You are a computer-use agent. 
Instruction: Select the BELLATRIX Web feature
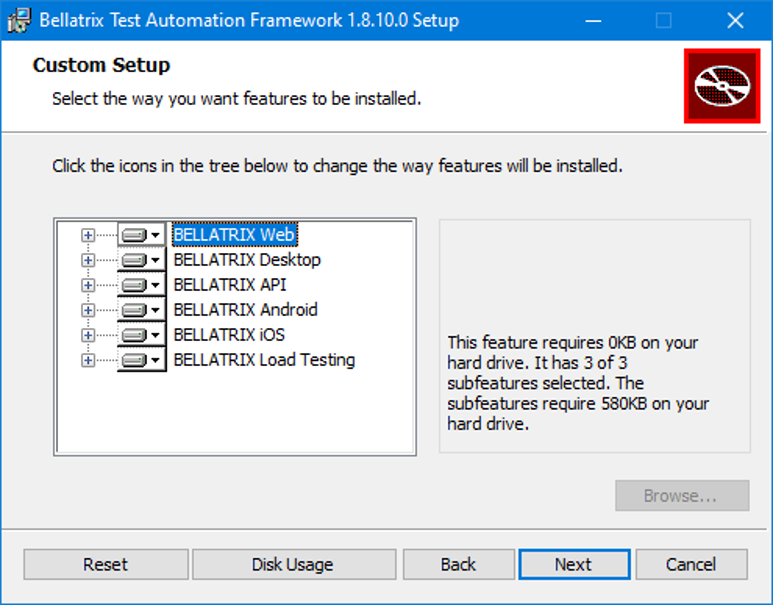(235, 235)
